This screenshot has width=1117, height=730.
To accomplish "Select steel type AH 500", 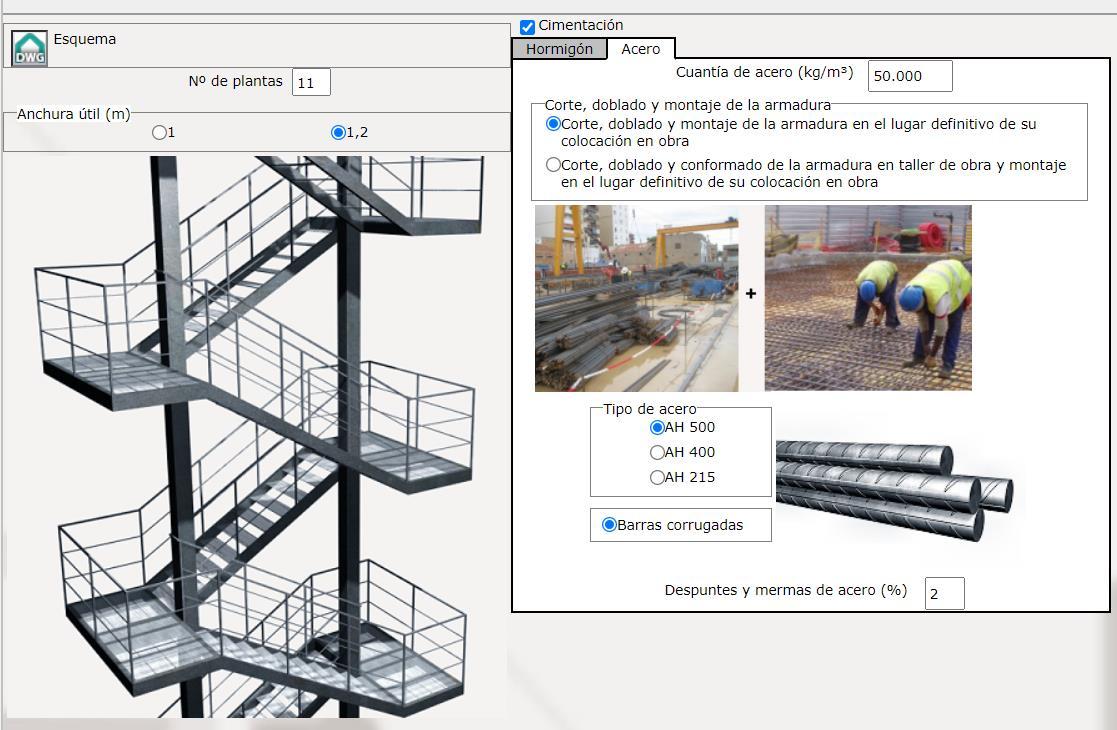I will click(x=657, y=427).
